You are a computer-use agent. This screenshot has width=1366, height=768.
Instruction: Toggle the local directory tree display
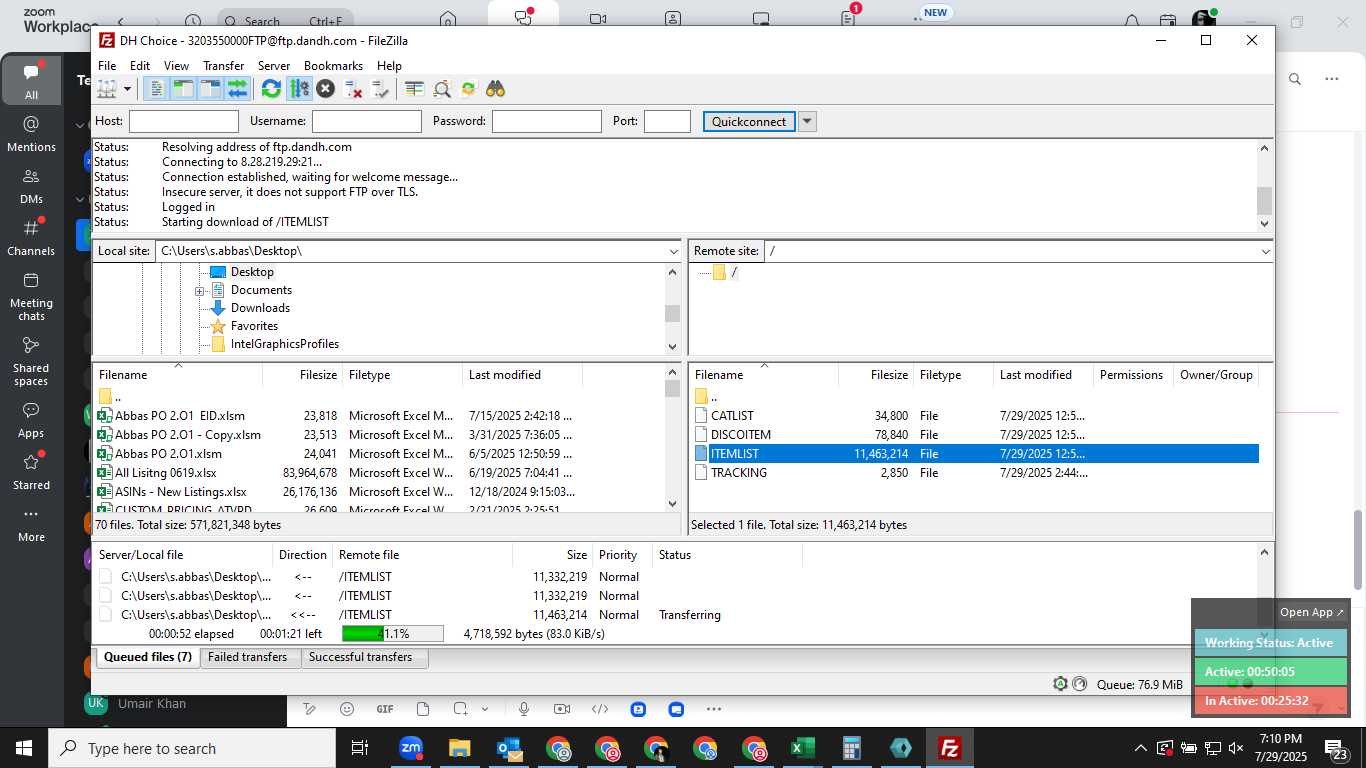[x=183, y=89]
